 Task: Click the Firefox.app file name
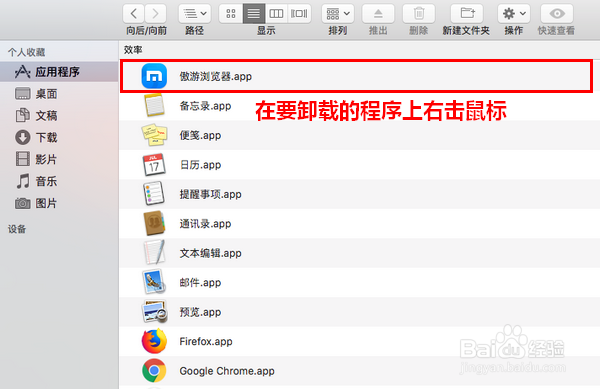click(206, 342)
